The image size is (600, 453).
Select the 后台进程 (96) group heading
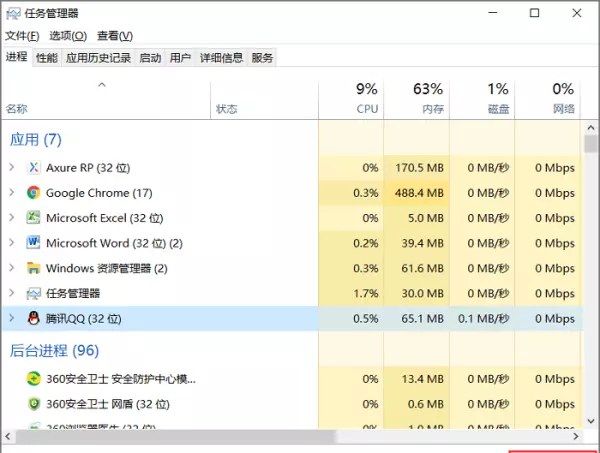coord(54,350)
